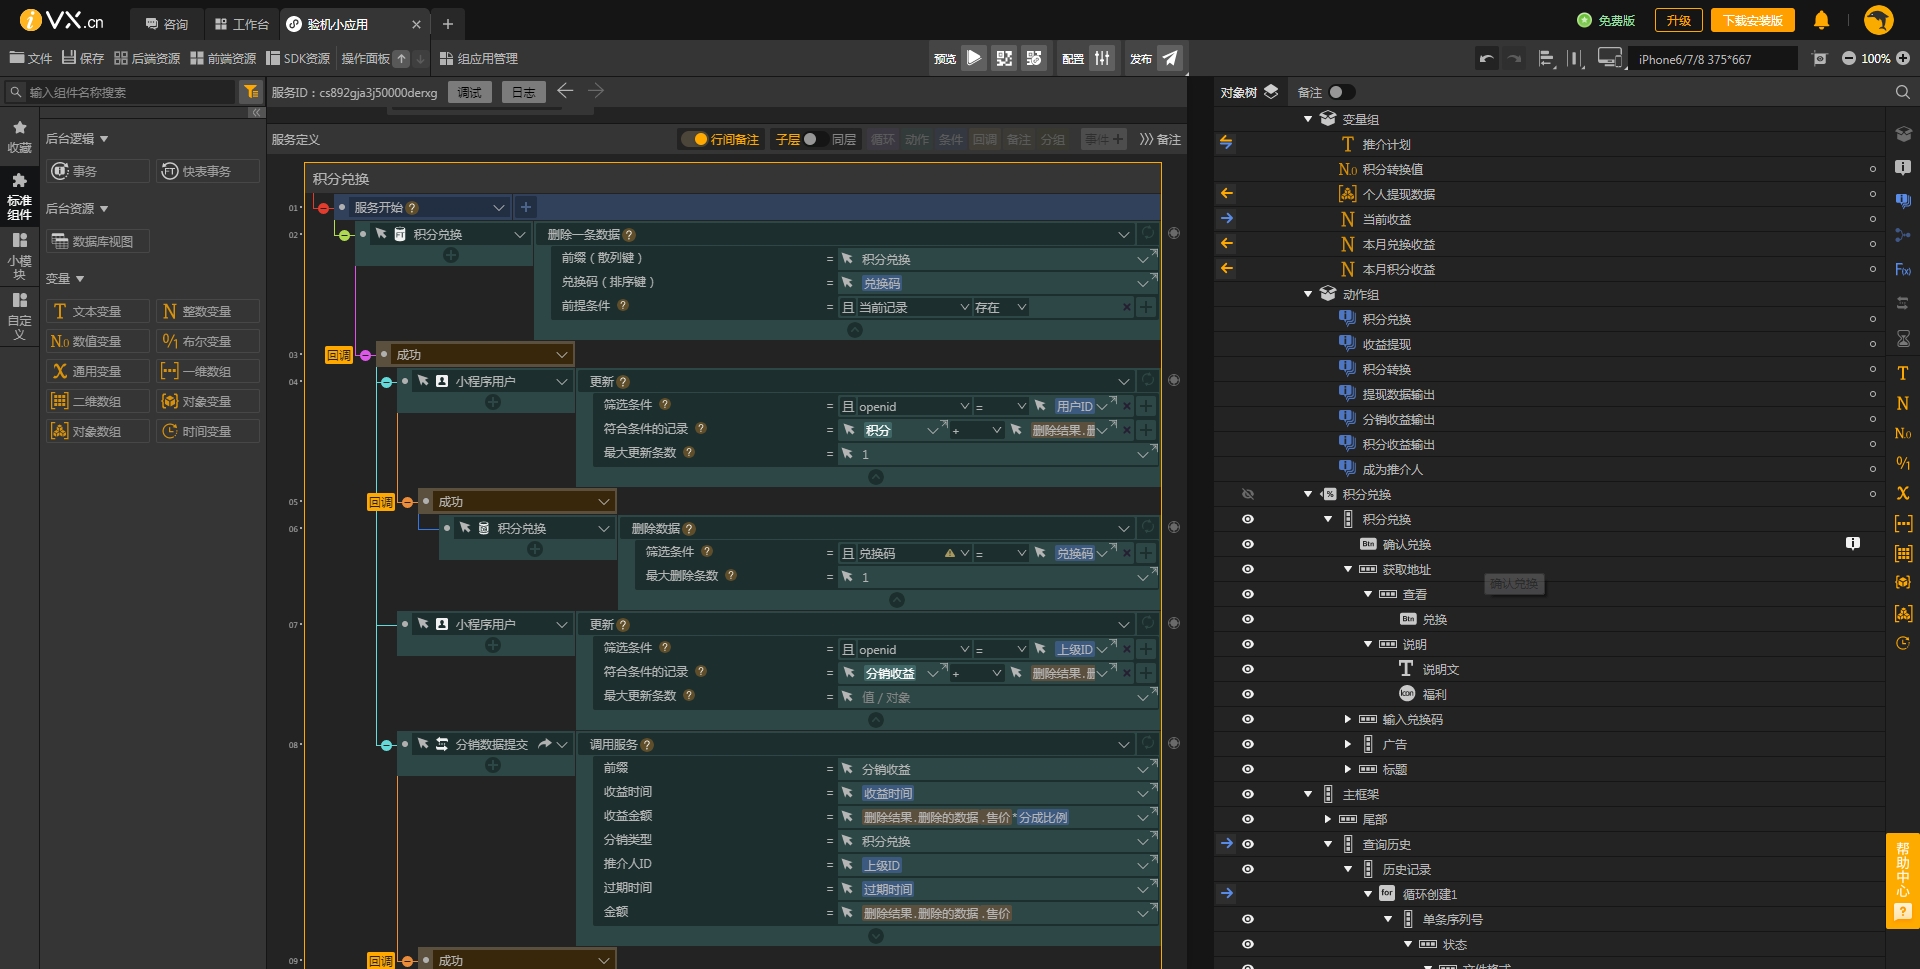Toggle visibility of 主框架 row
1920x969 pixels.
pos(1248,794)
